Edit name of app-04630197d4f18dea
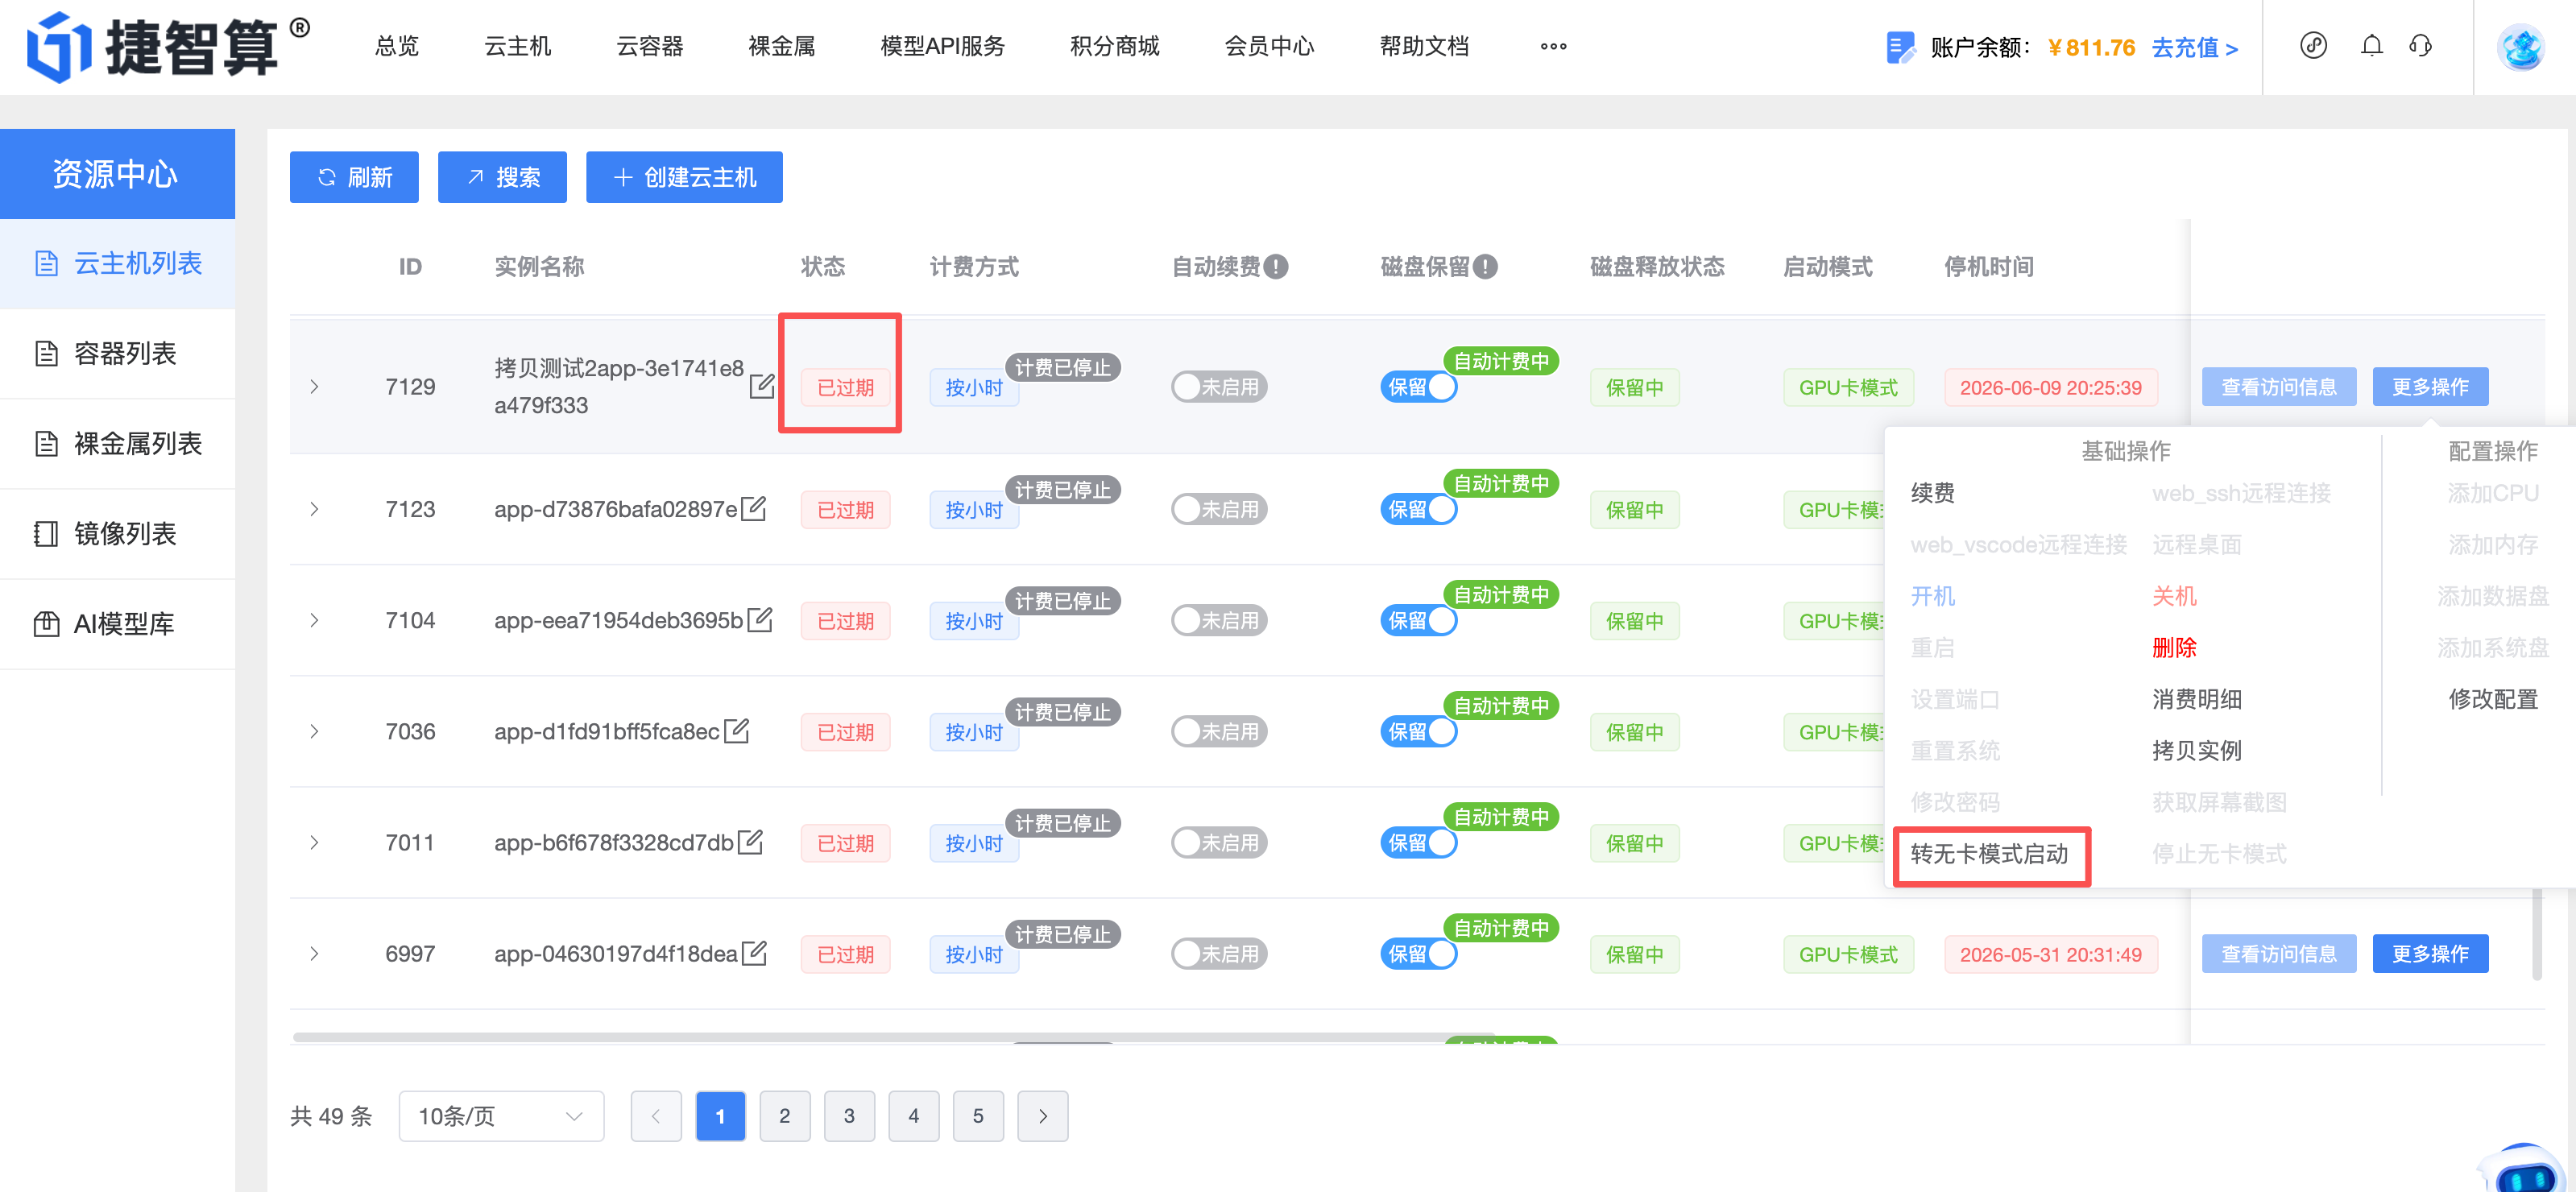Image resolution: width=2576 pixels, height=1192 pixels. 754,952
